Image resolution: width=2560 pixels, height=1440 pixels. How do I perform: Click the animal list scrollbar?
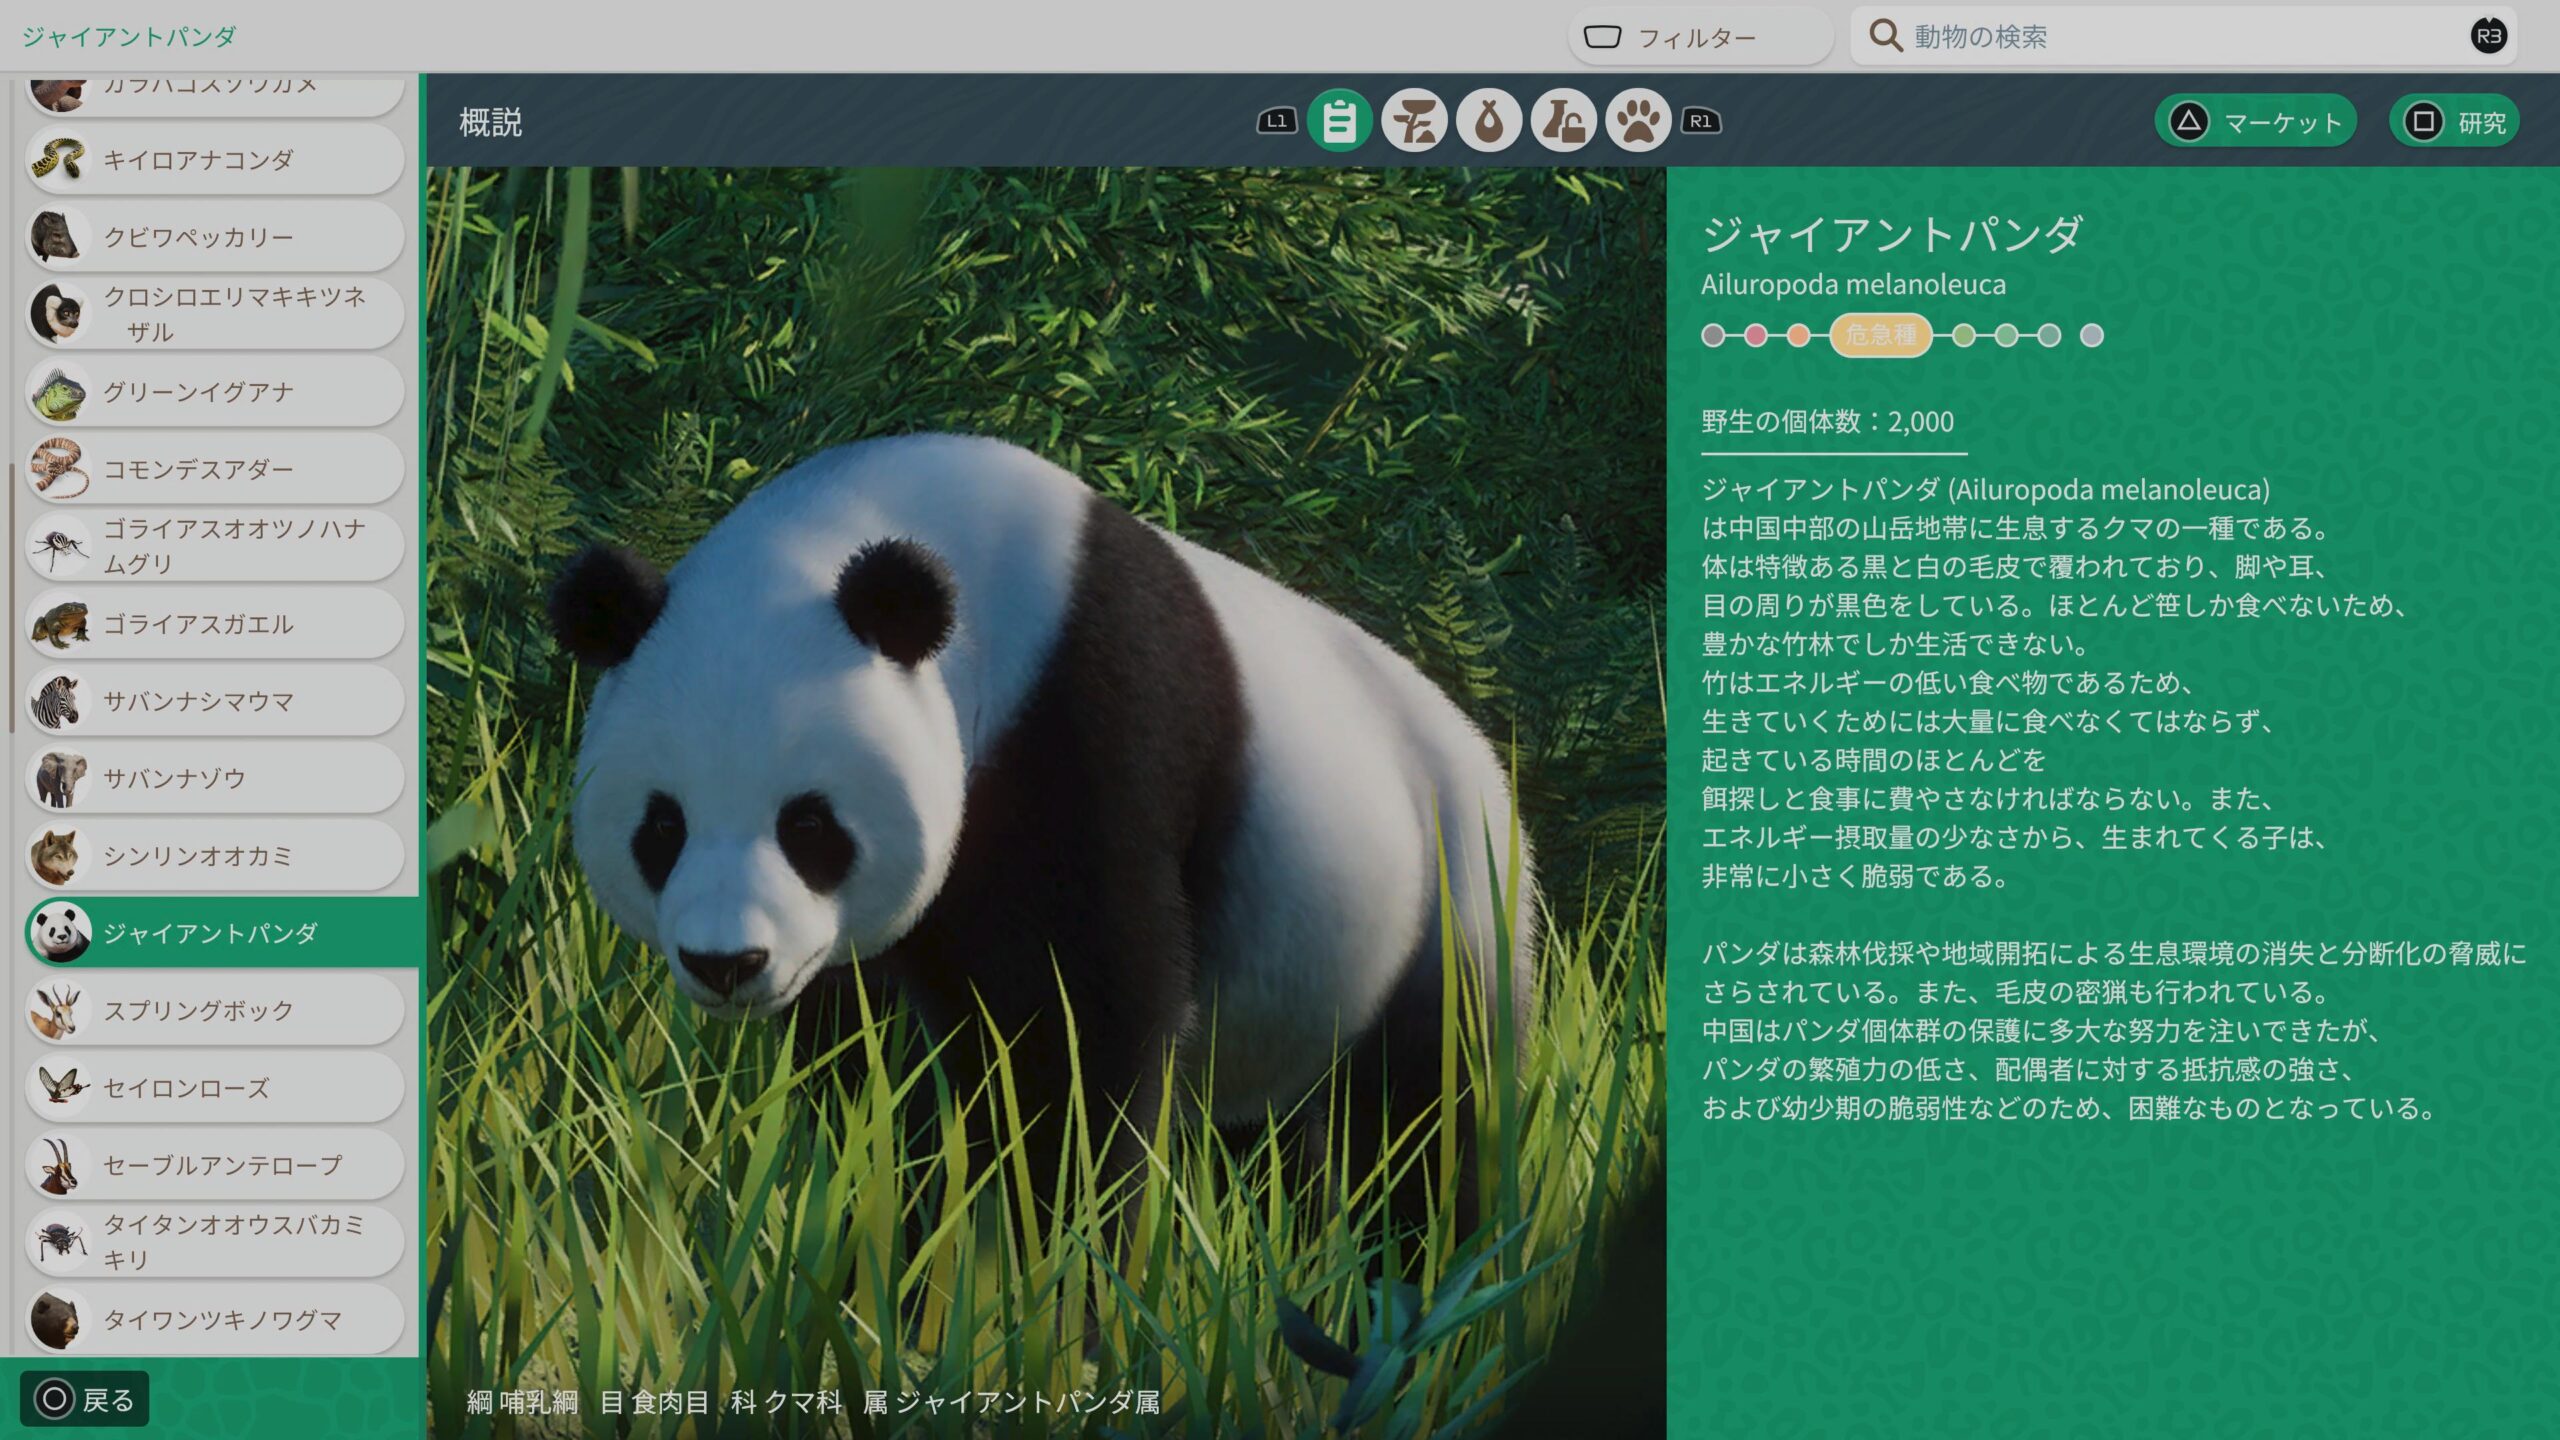[11, 598]
